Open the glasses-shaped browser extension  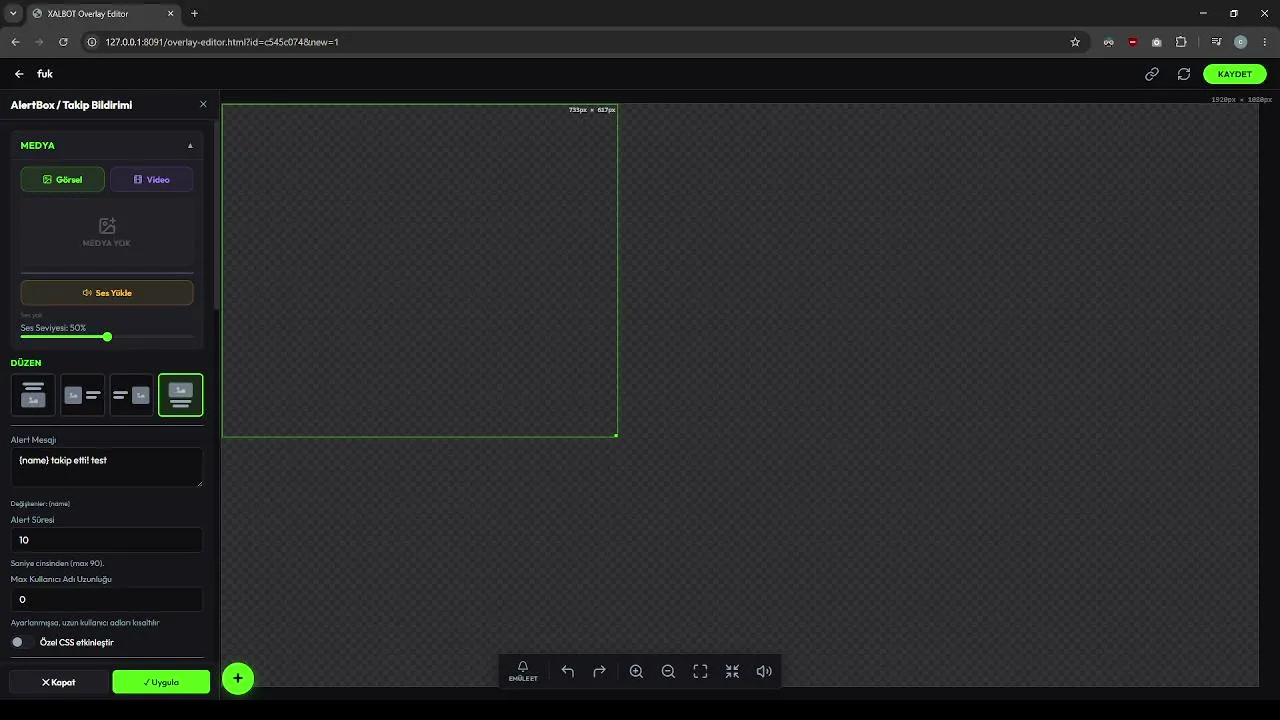point(1109,42)
